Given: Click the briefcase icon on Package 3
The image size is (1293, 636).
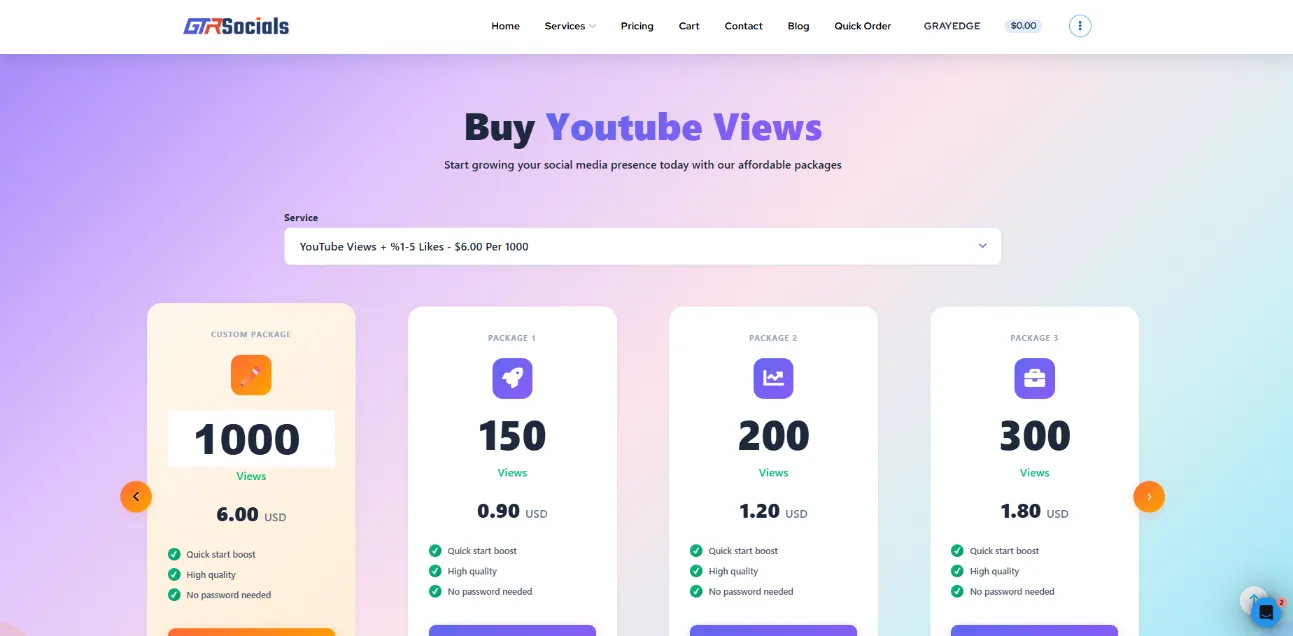Looking at the screenshot, I should pyautogui.click(x=1034, y=378).
